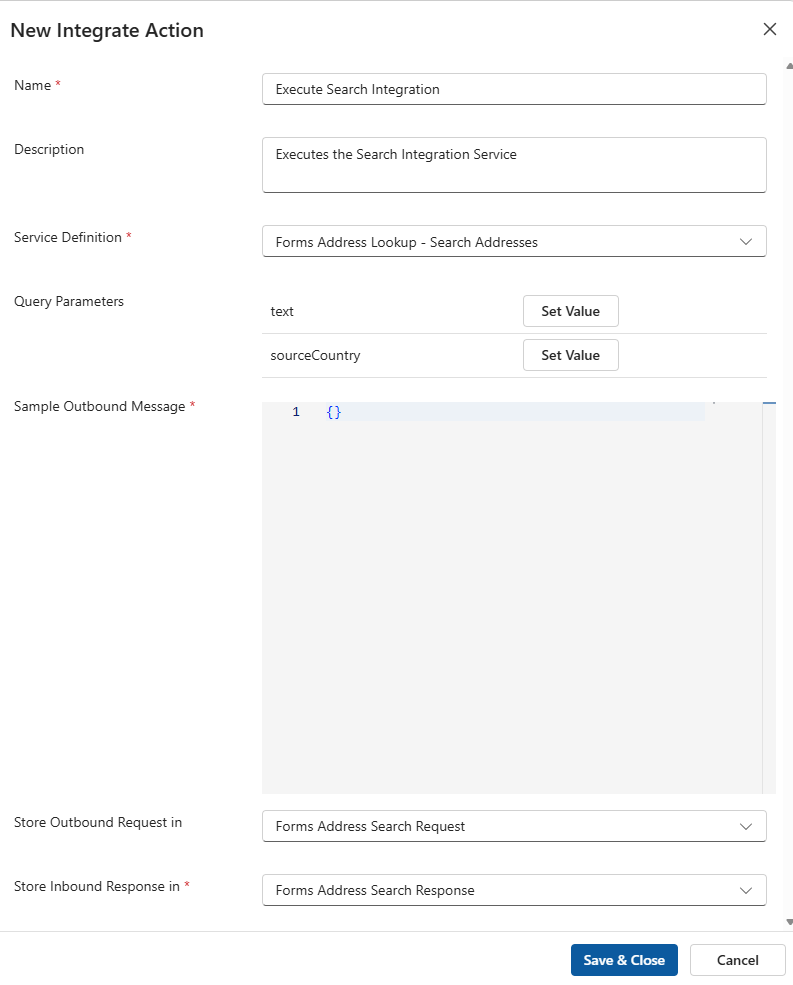Click the Save & Close button
793x985 pixels.
tap(624, 960)
